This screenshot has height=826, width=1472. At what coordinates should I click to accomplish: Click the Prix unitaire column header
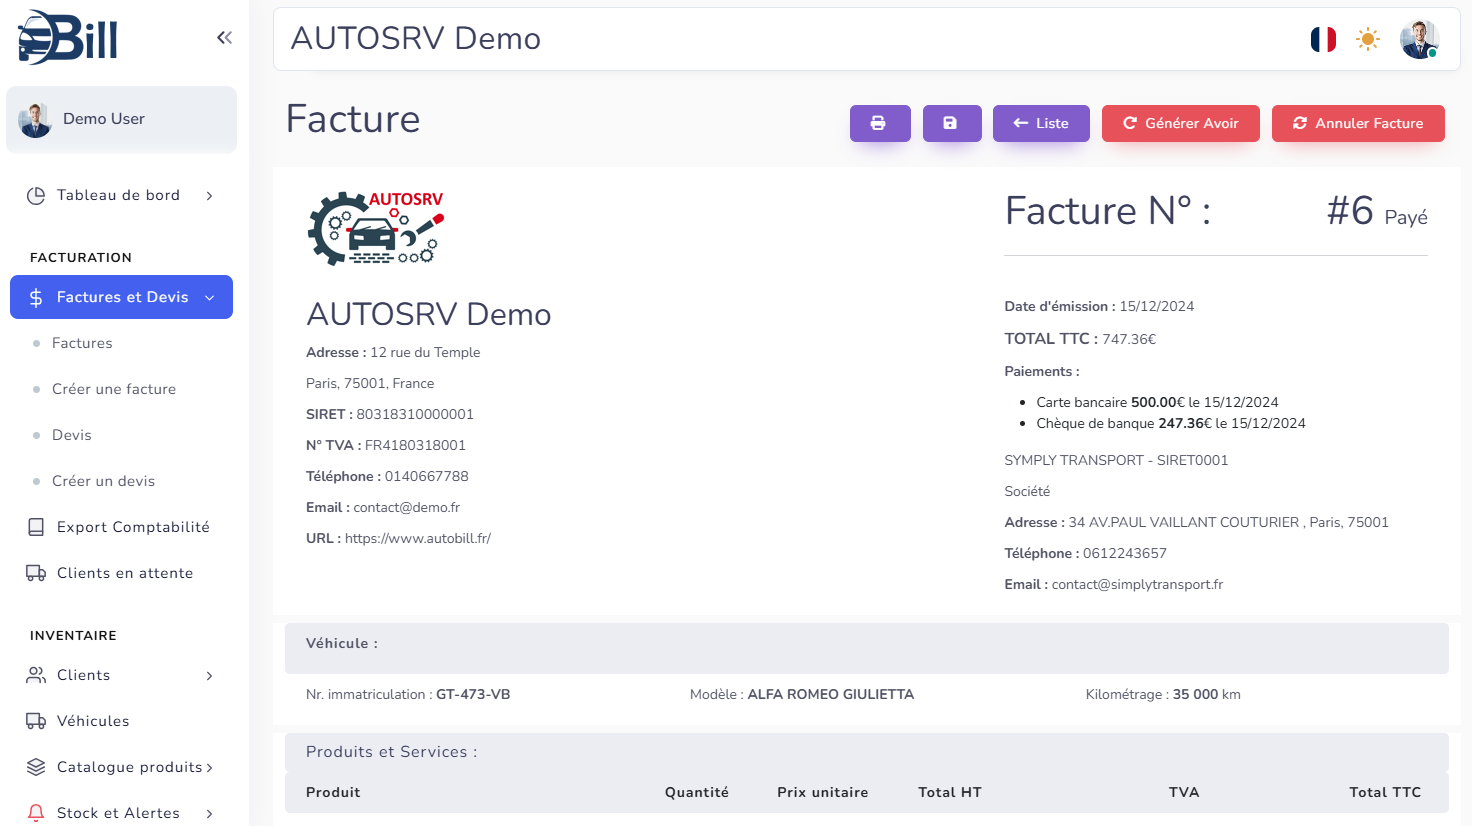[823, 792]
